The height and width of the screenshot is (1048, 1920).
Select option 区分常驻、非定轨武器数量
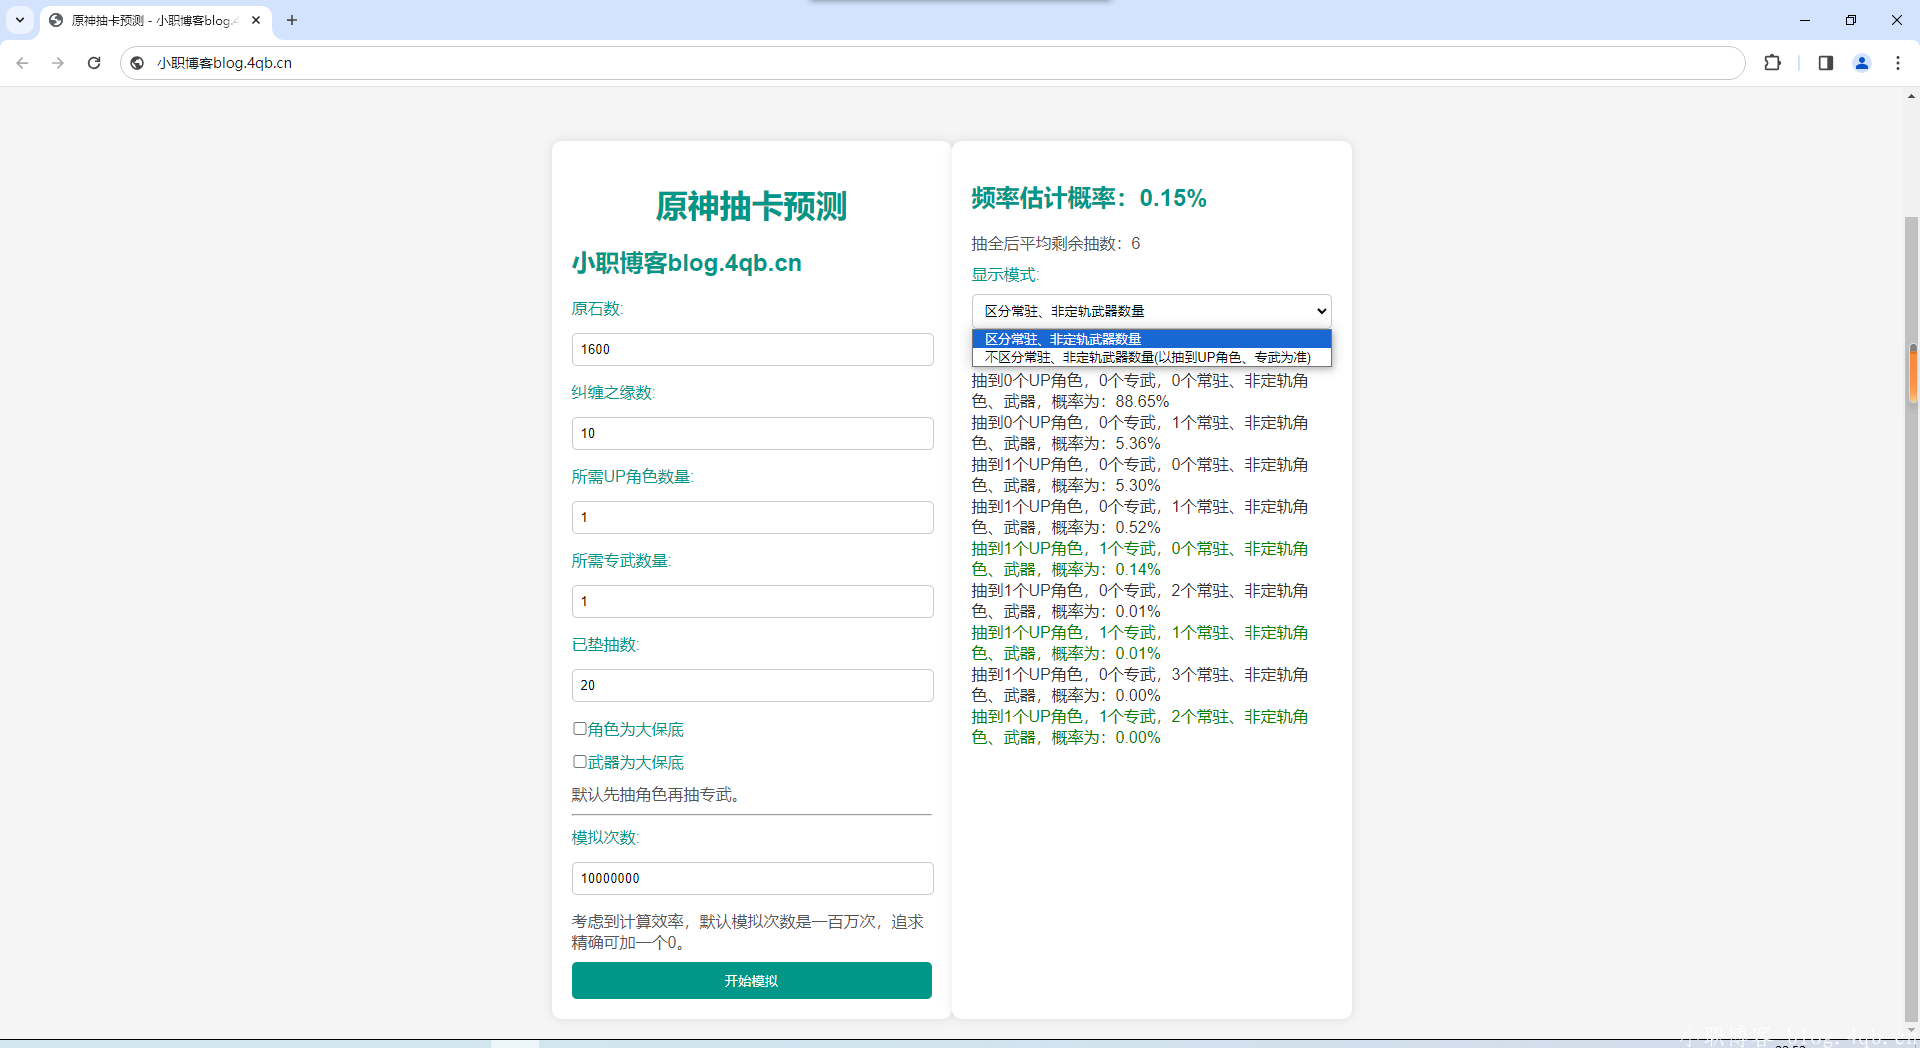click(1151, 339)
